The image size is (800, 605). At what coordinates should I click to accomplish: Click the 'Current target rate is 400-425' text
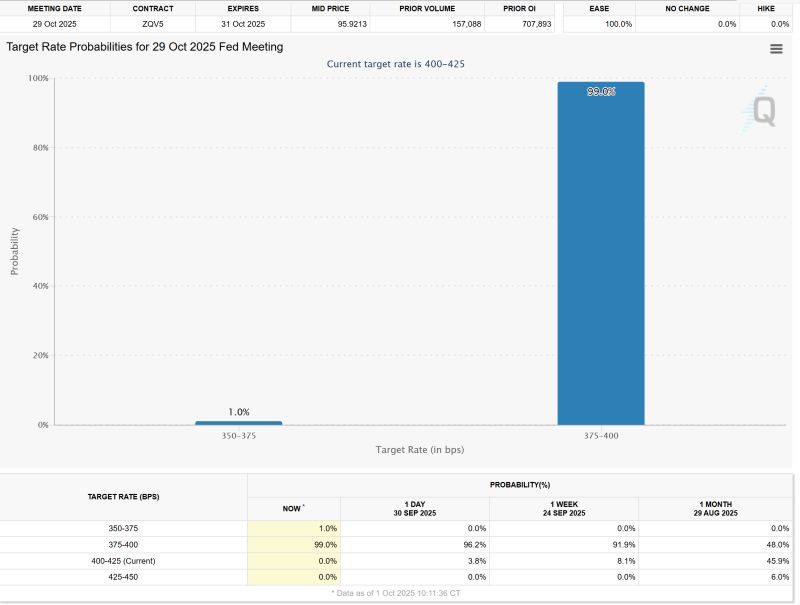point(398,63)
